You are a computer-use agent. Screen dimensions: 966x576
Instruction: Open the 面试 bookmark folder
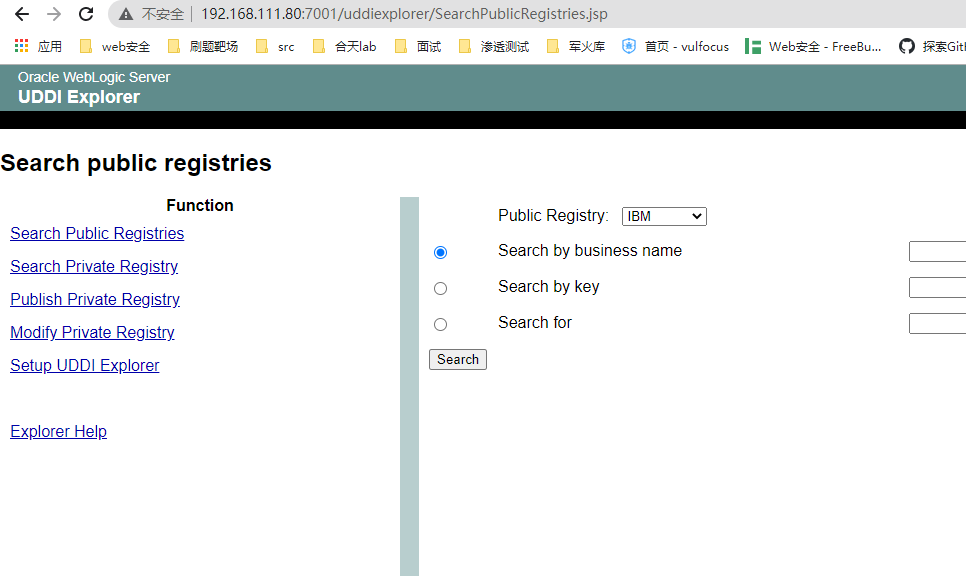418,46
